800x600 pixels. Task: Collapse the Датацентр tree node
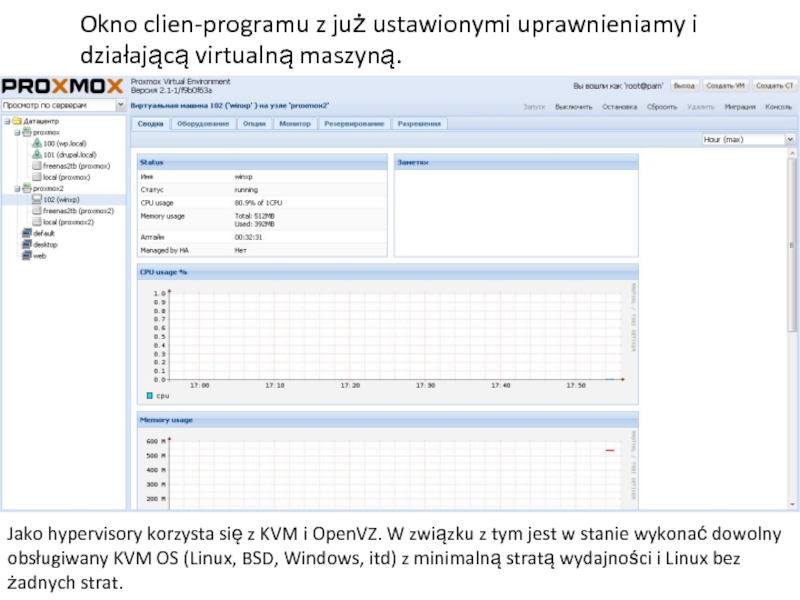(8, 121)
